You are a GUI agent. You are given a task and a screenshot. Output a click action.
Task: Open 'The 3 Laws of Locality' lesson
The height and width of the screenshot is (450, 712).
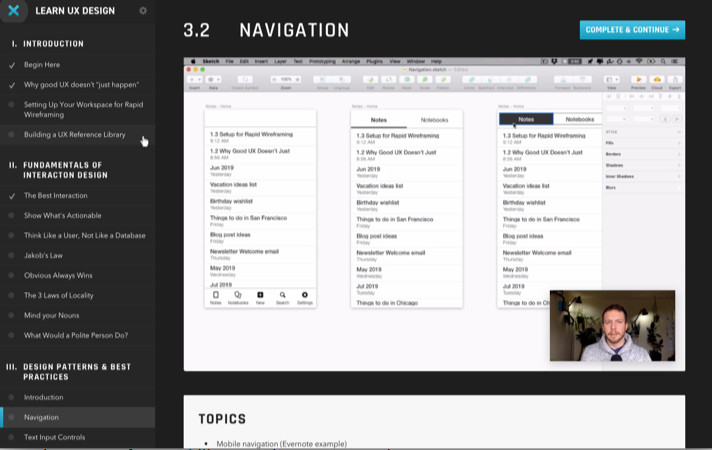tap(77, 295)
